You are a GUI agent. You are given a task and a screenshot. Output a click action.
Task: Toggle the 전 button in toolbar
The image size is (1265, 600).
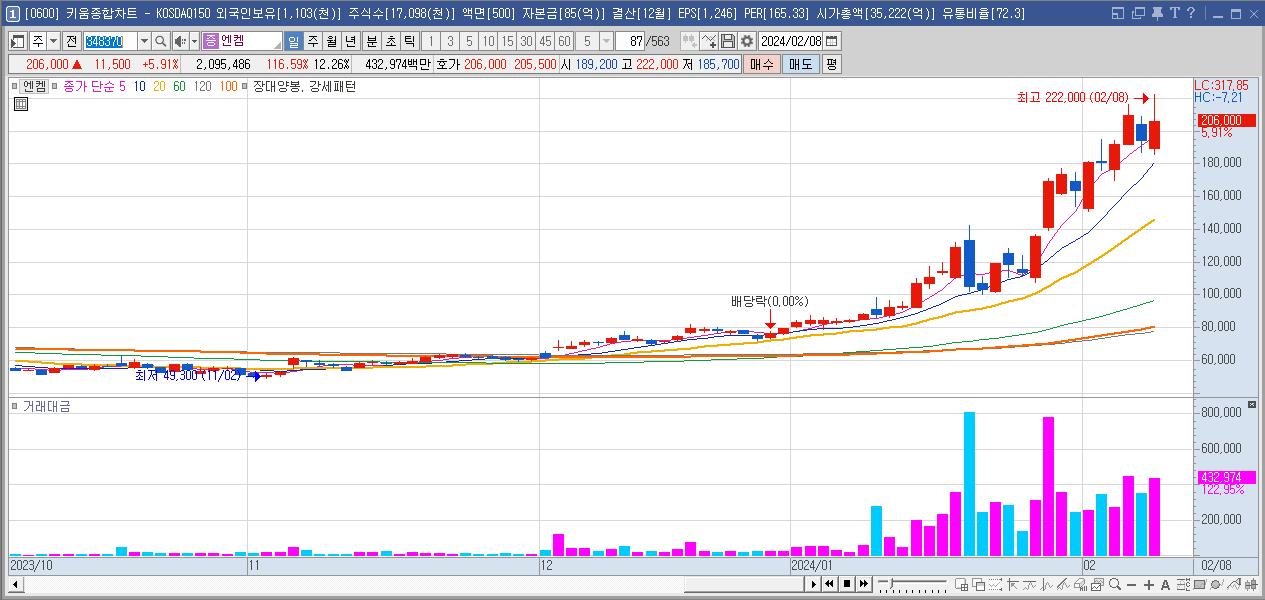(x=71, y=41)
